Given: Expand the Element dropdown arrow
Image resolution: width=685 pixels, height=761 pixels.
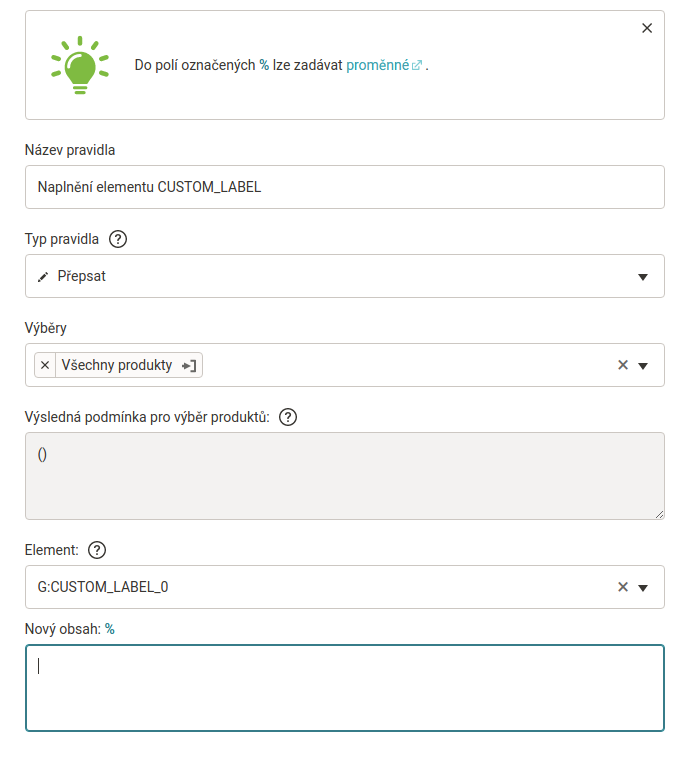Looking at the screenshot, I should pos(643,587).
